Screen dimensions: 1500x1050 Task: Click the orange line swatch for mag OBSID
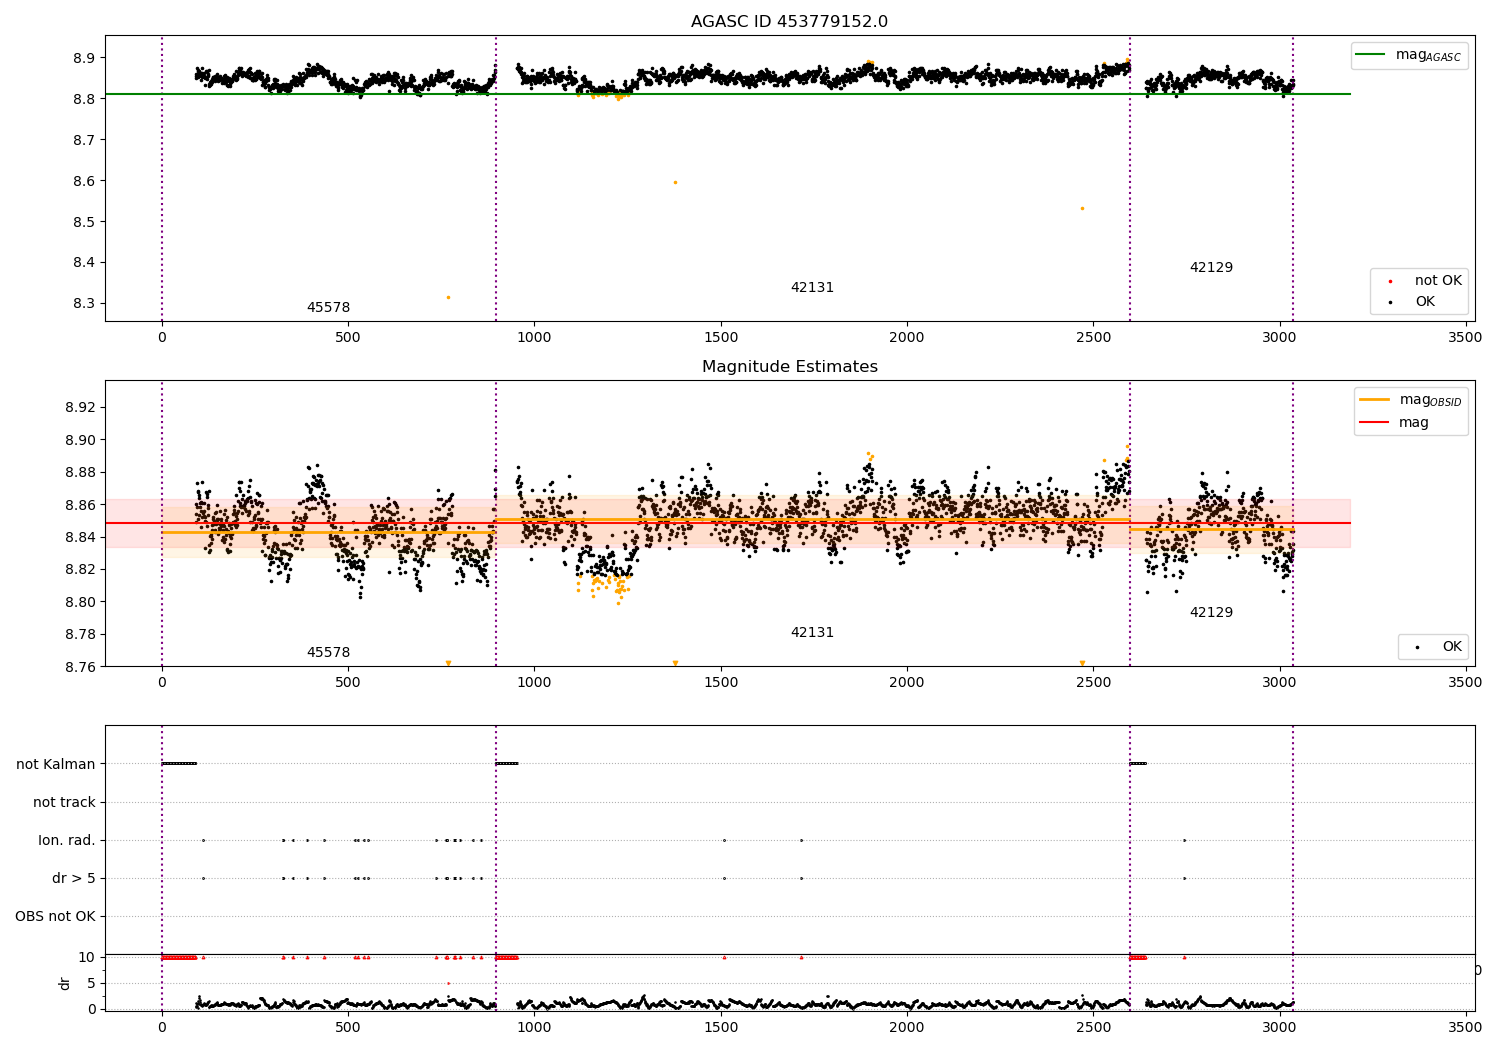(1374, 400)
